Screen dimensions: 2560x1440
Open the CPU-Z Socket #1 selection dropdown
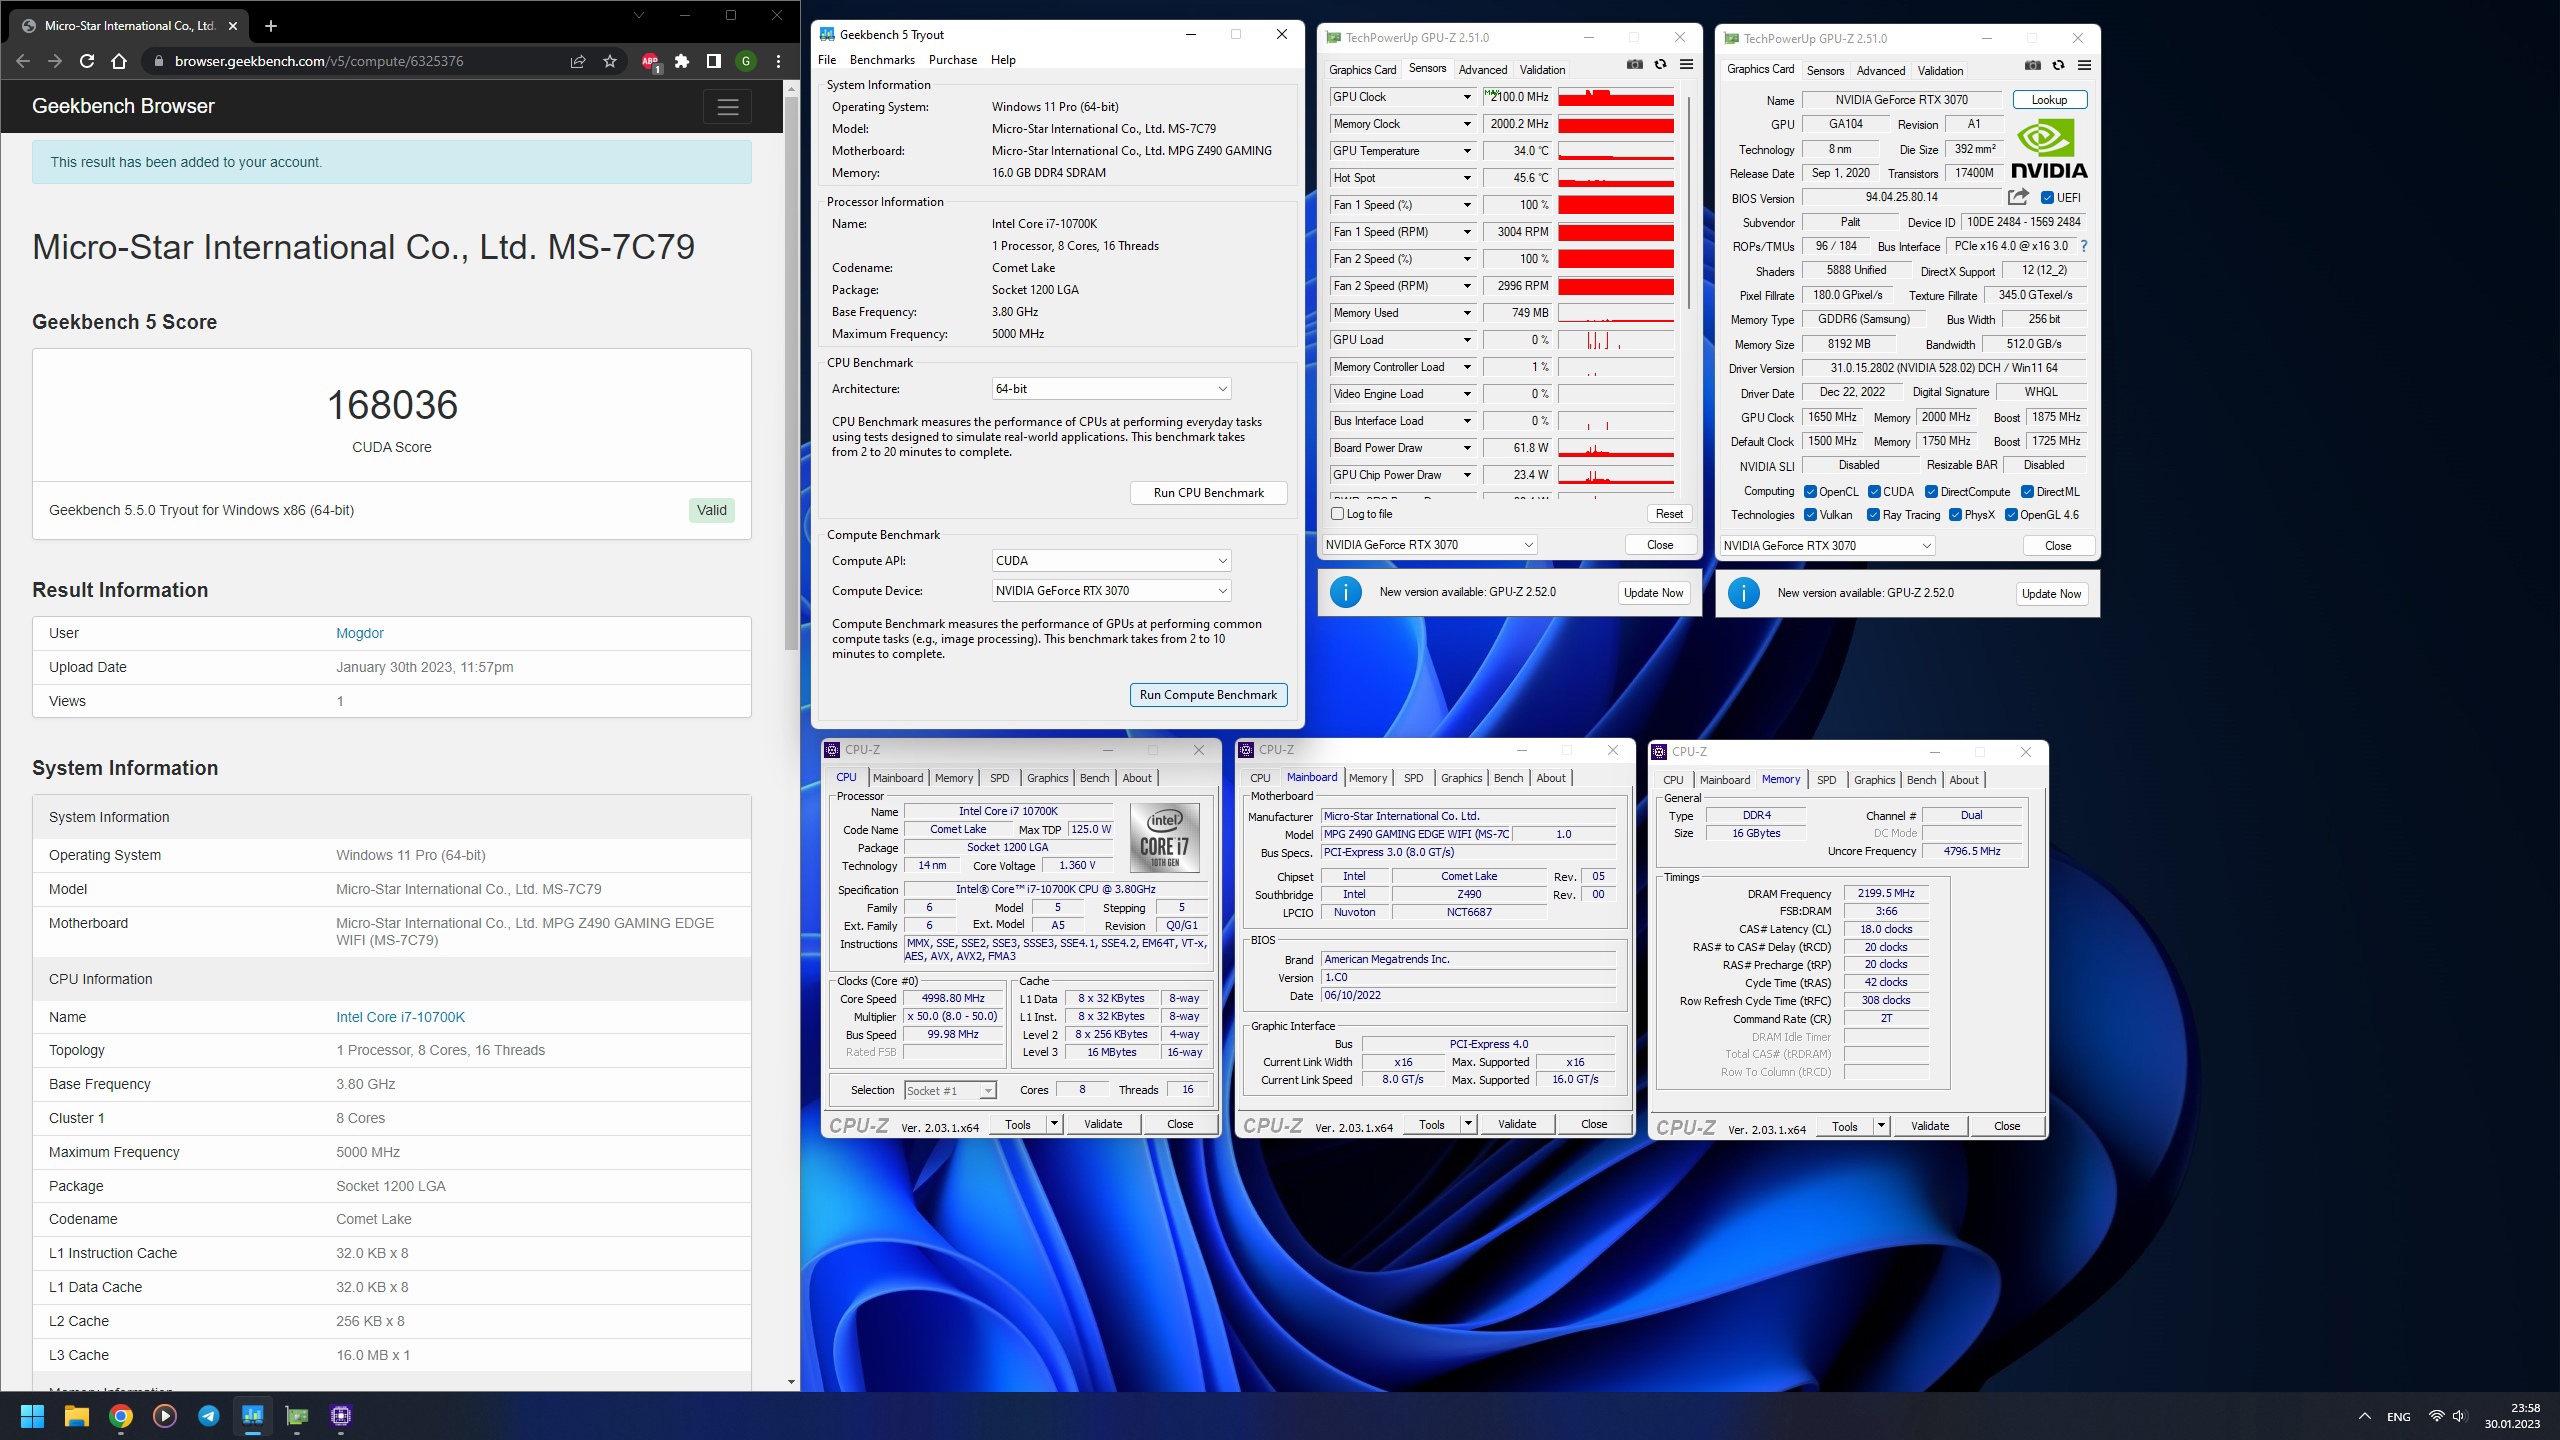click(x=950, y=1090)
